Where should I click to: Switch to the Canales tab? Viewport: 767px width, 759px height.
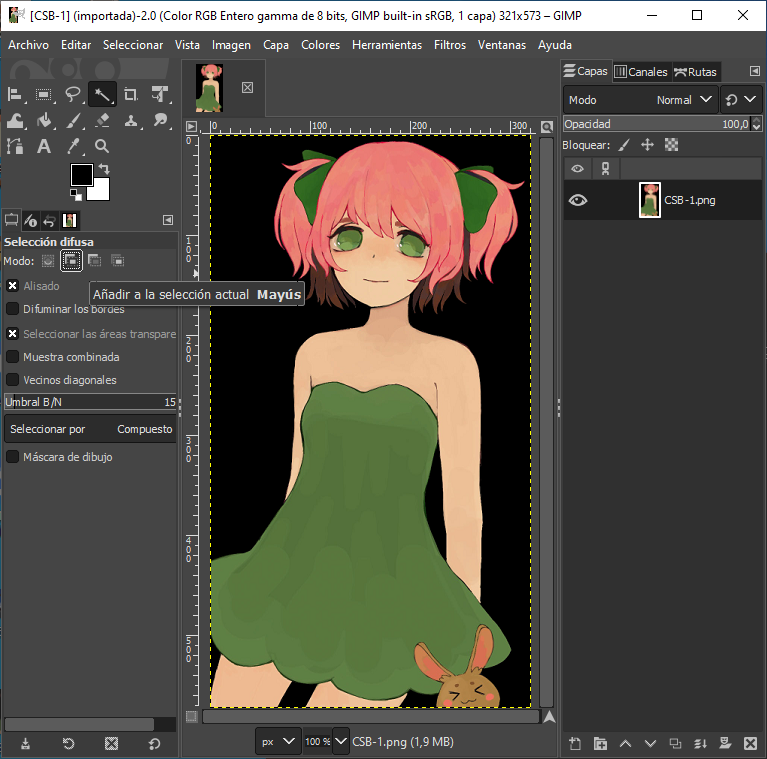[x=641, y=72]
